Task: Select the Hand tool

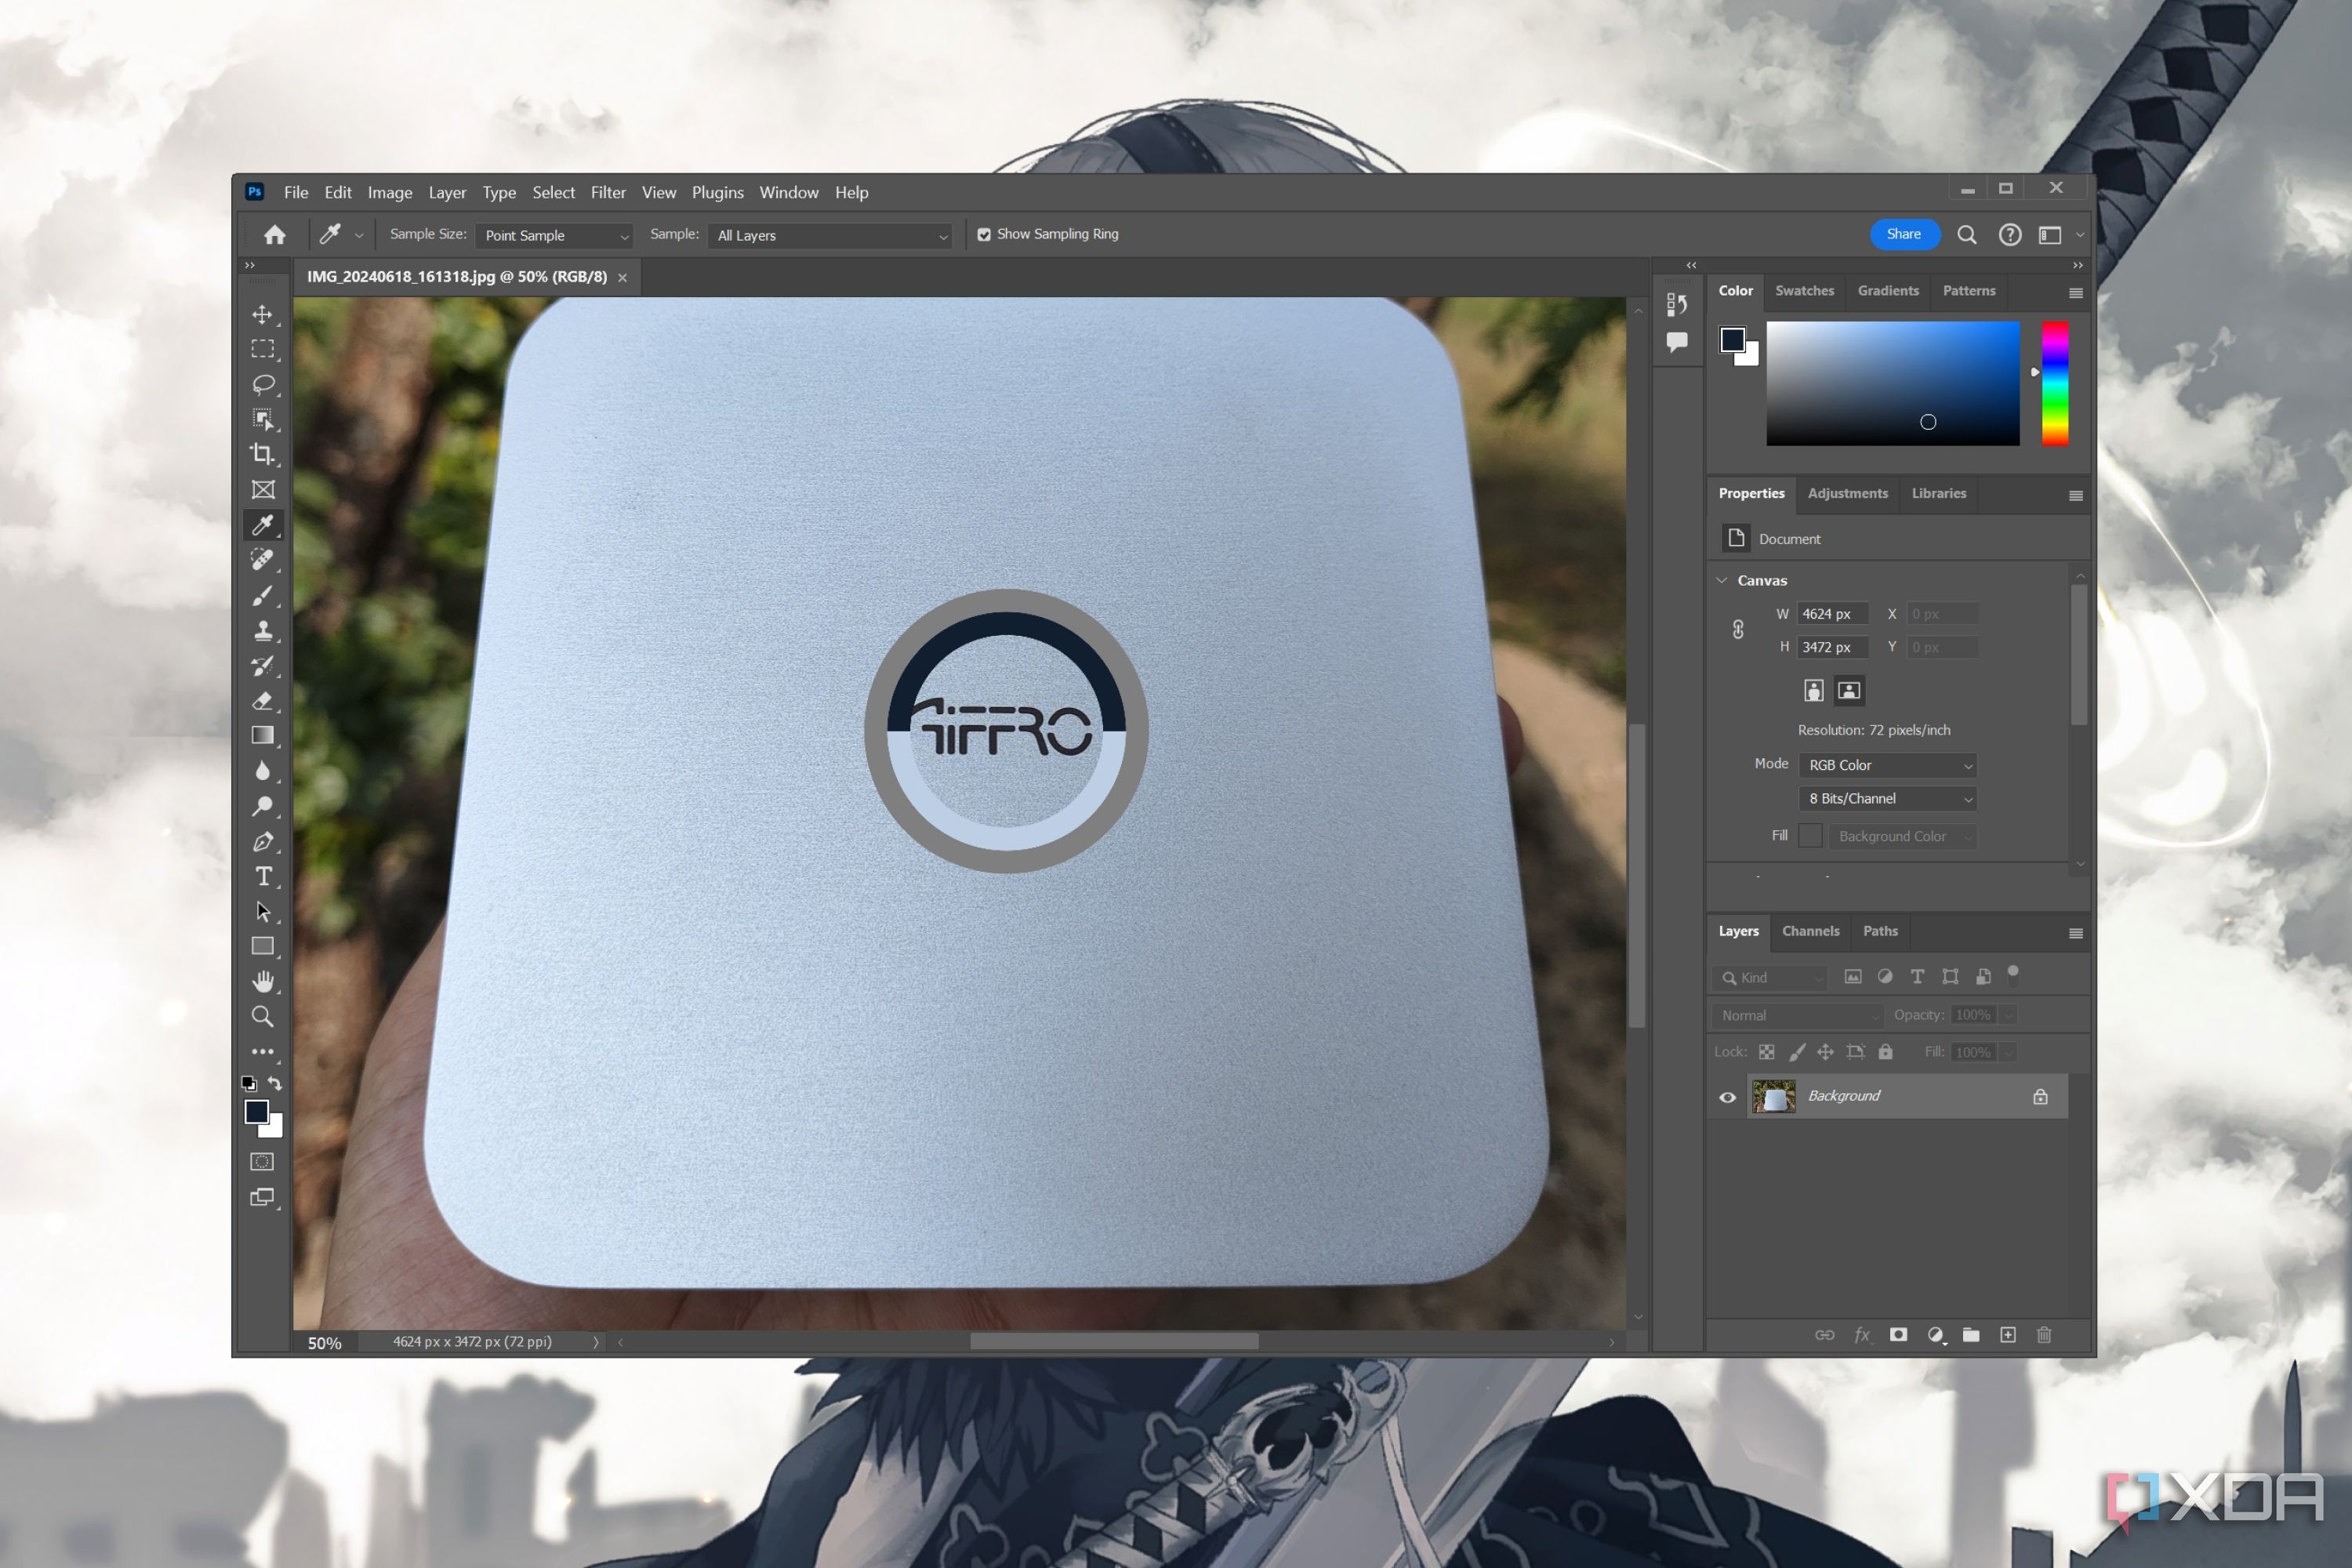Action: (x=262, y=981)
